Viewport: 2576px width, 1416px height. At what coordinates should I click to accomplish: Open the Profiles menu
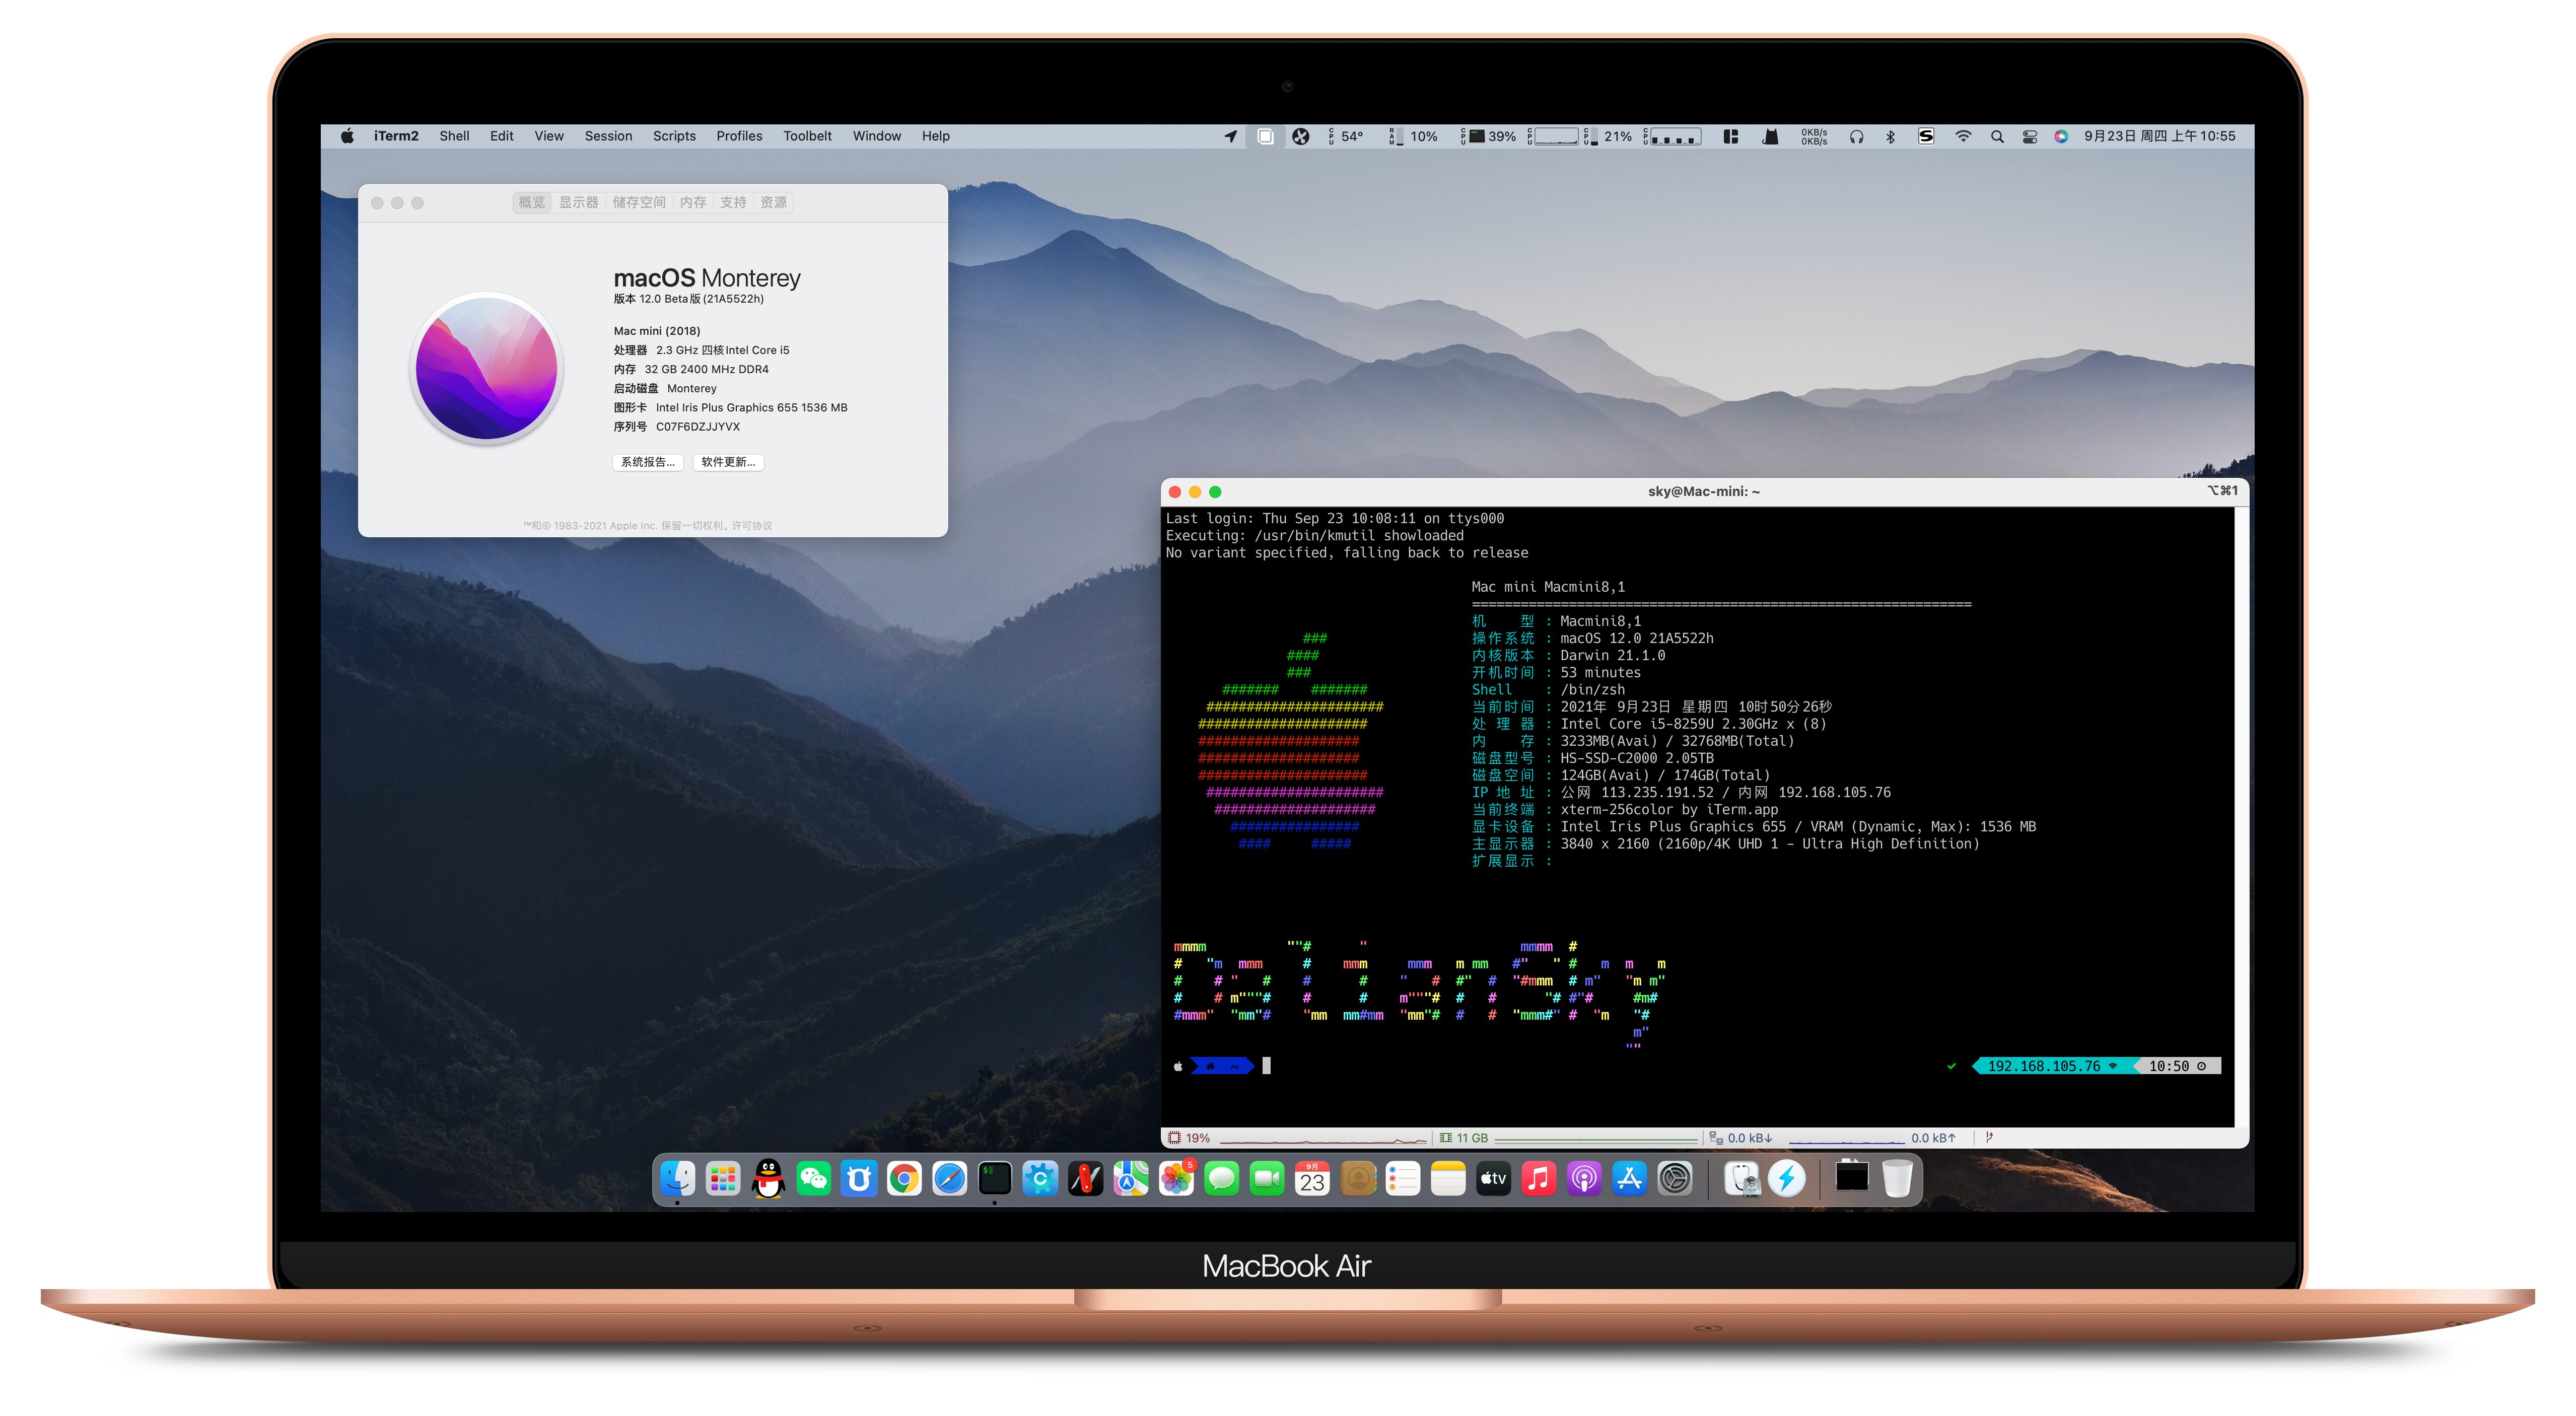(x=739, y=137)
